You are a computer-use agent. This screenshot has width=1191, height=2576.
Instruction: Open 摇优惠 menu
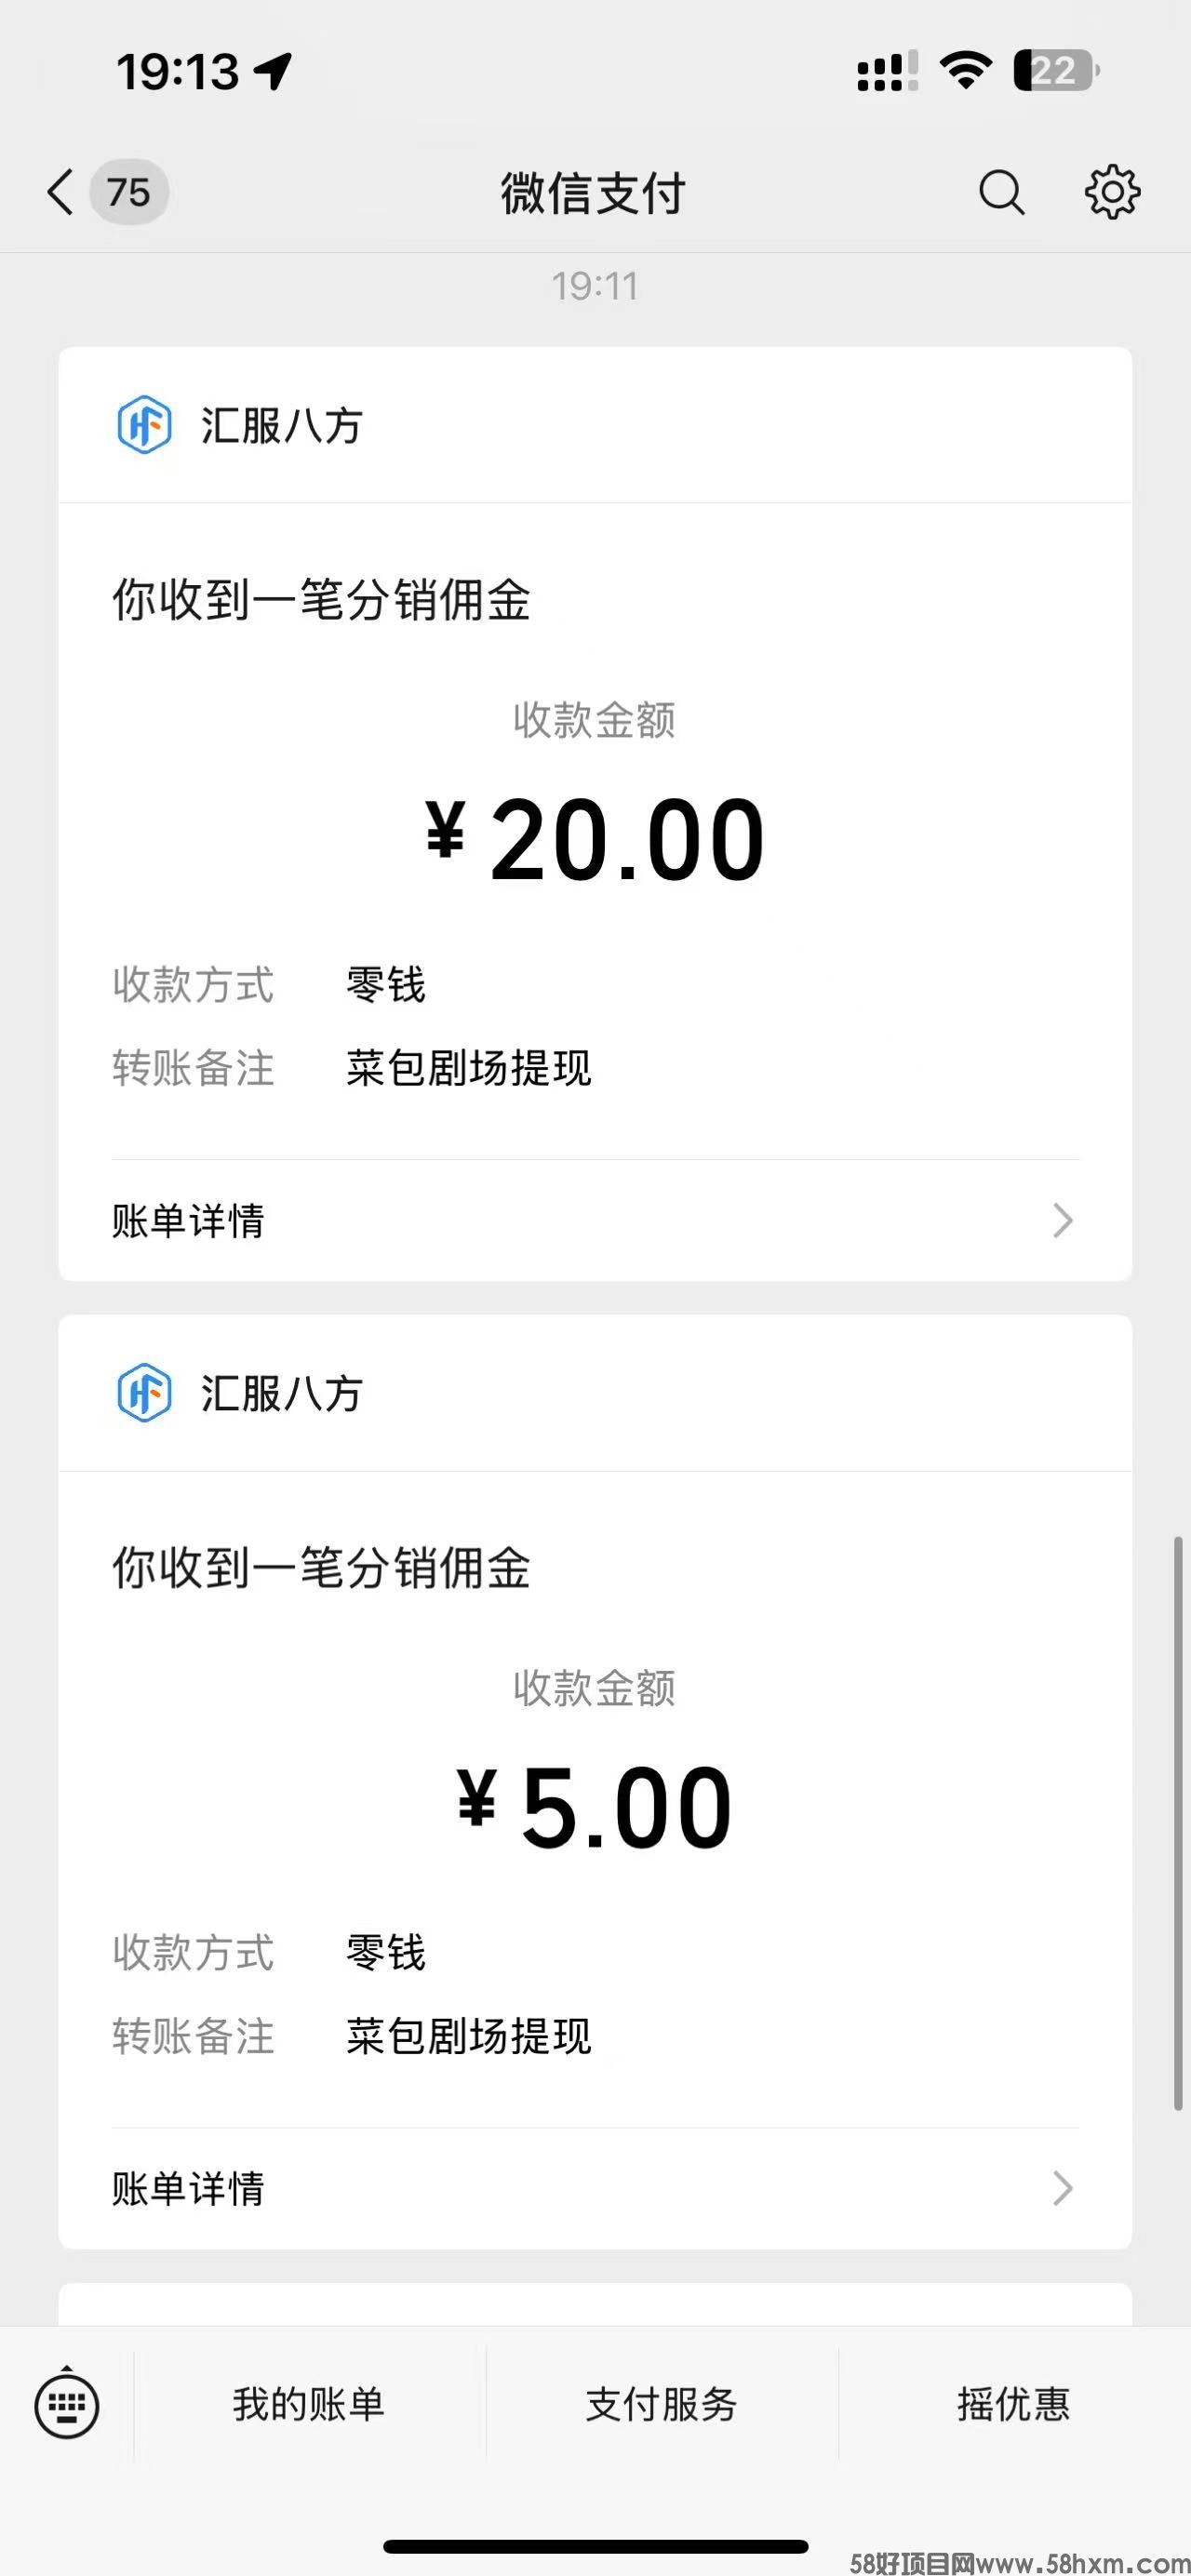coord(1013,2405)
